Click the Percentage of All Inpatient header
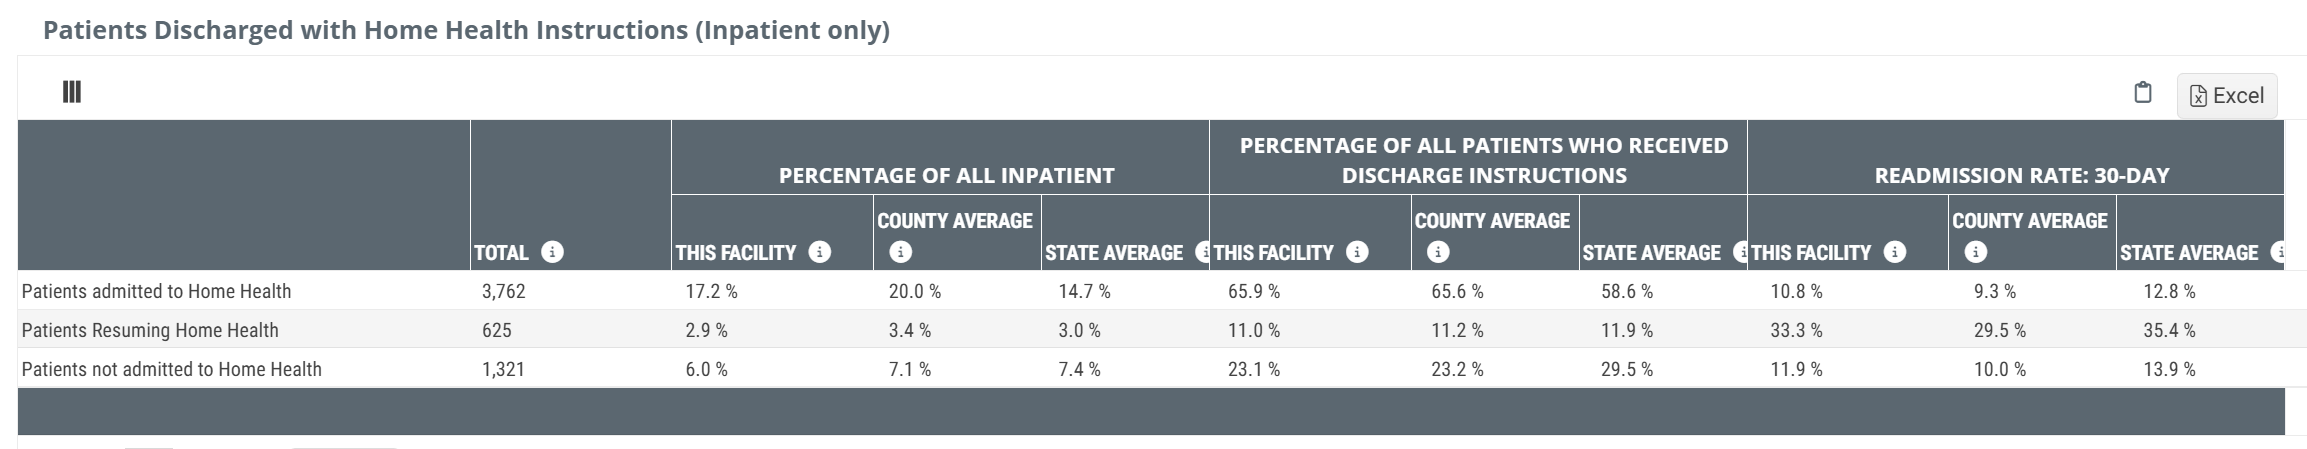This screenshot has width=2307, height=449. [946, 176]
